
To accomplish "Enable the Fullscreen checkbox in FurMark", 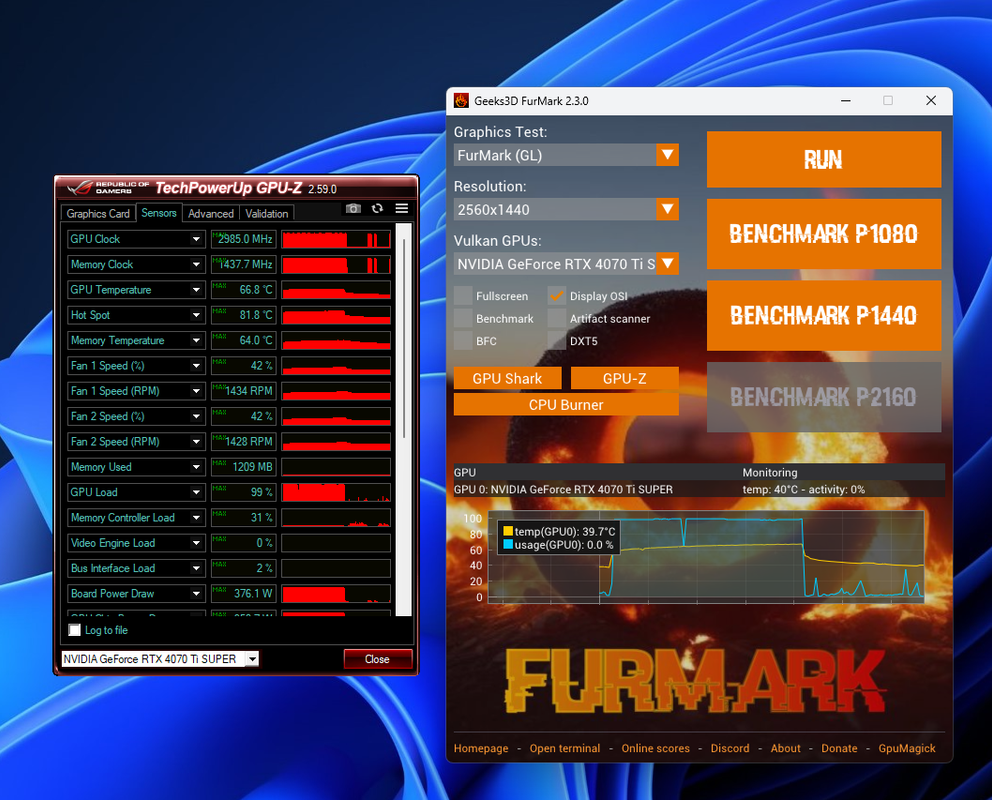I will pyautogui.click(x=463, y=295).
